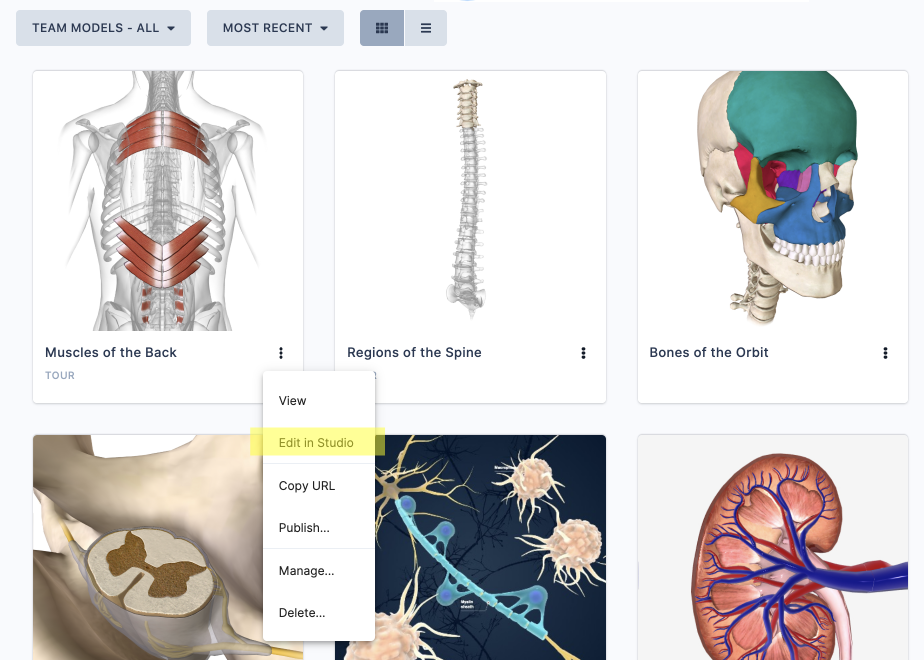This screenshot has height=660, width=924.
Task: Switch to list view layout
Action: pyautogui.click(x=425, y=28)
